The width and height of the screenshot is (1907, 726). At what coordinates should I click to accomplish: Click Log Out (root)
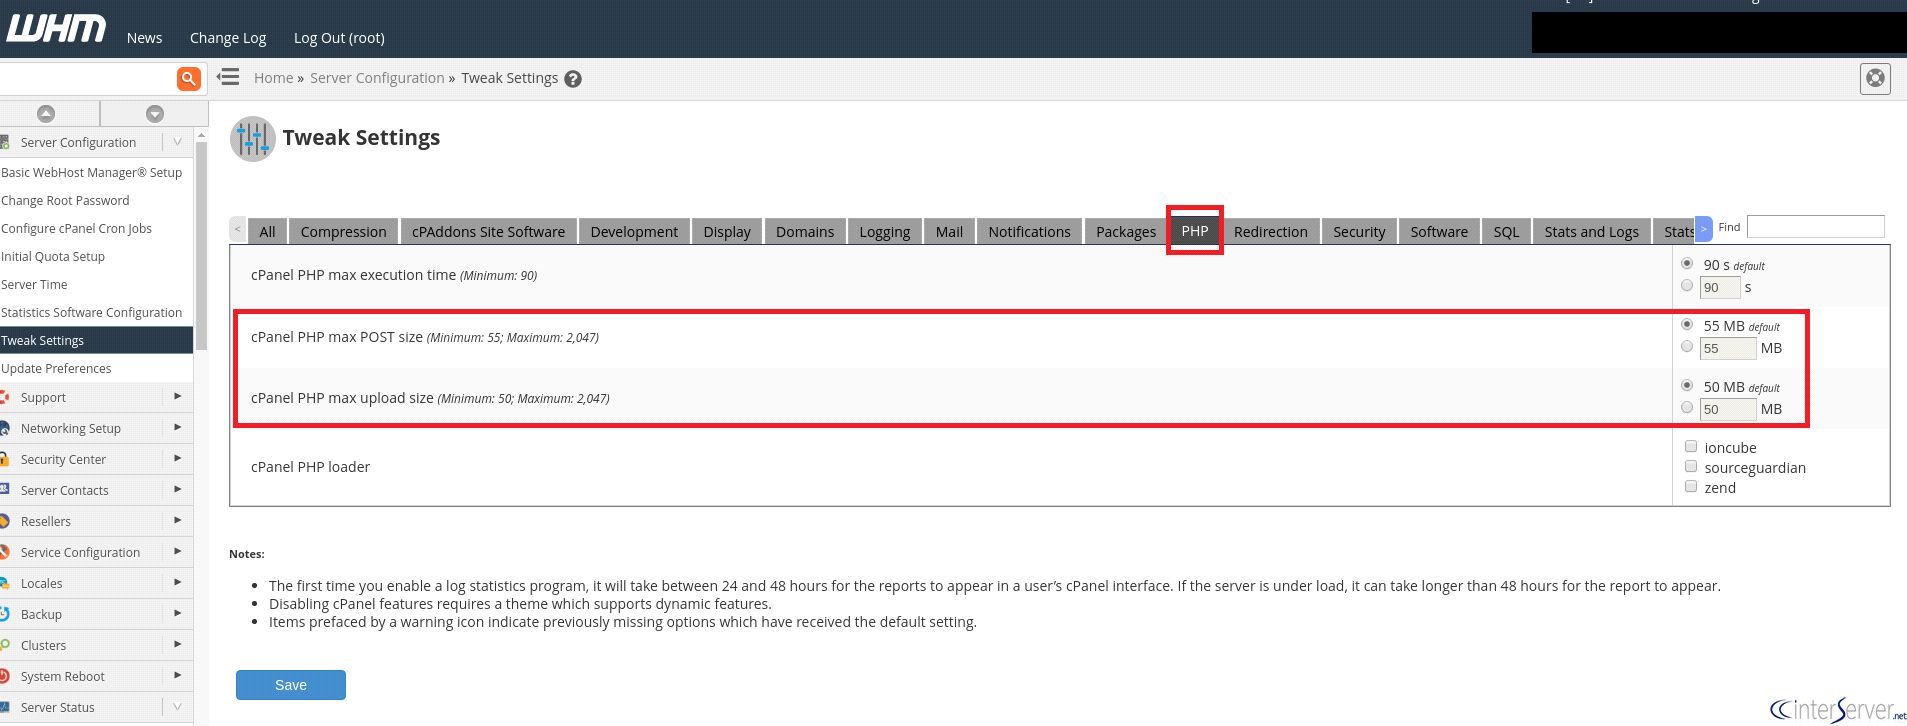(339, 38)
